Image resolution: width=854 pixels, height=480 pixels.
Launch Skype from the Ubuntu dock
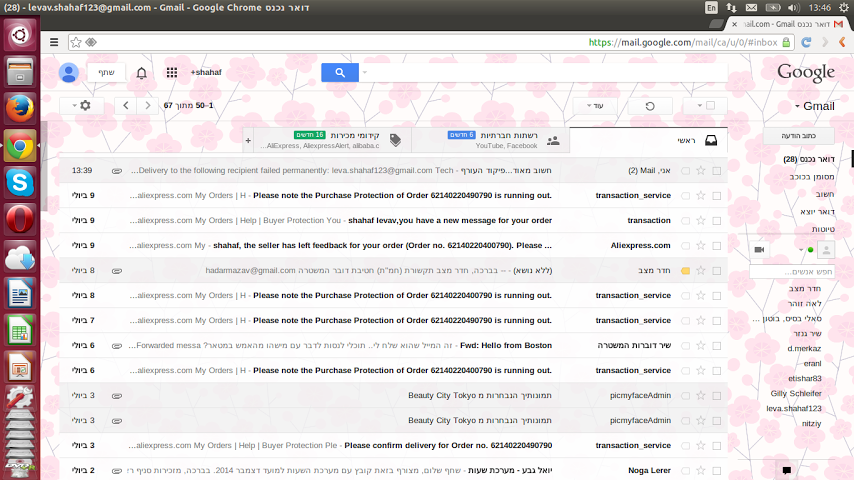tap(20, 183)
